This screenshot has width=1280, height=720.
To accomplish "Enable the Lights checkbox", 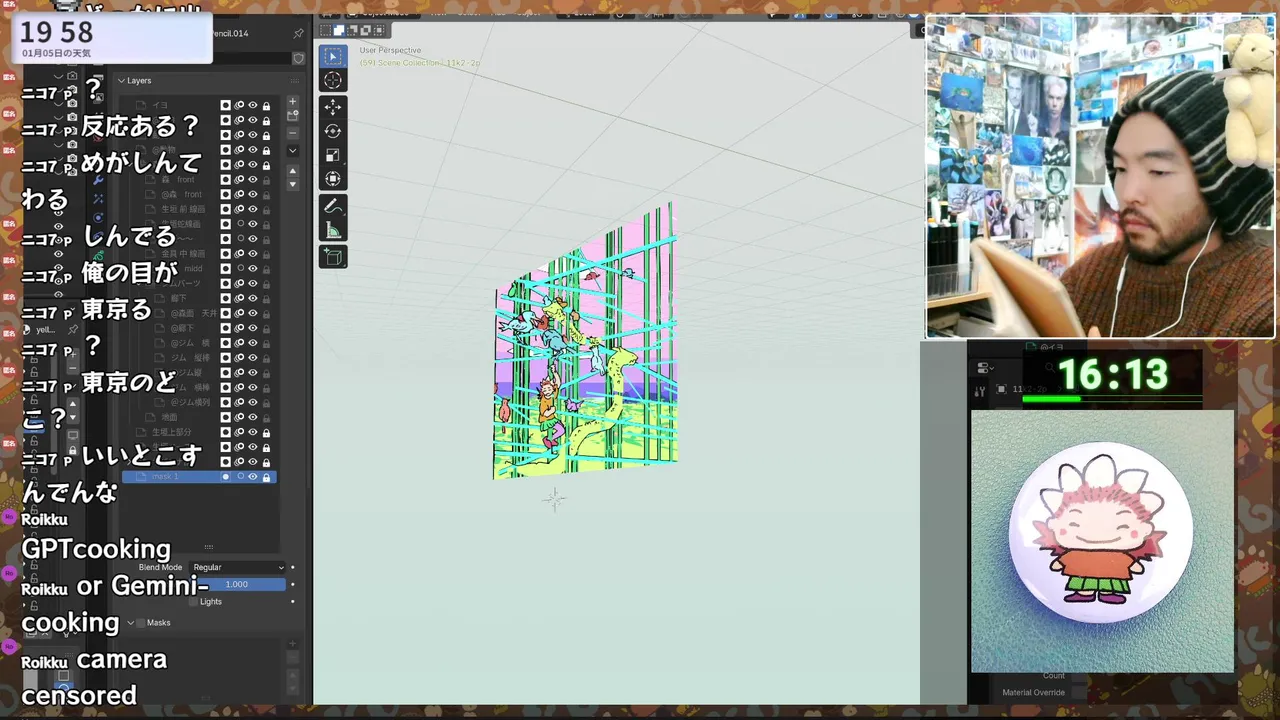I will (x=194, y=601).
